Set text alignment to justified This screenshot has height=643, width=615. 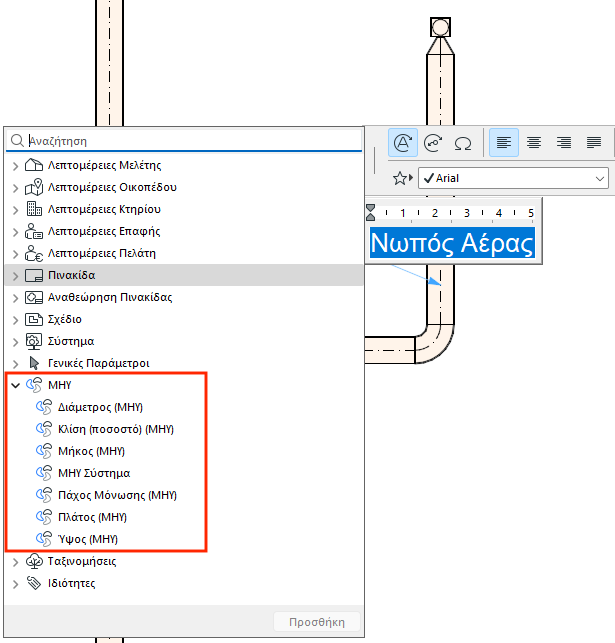tap(594, 143)
